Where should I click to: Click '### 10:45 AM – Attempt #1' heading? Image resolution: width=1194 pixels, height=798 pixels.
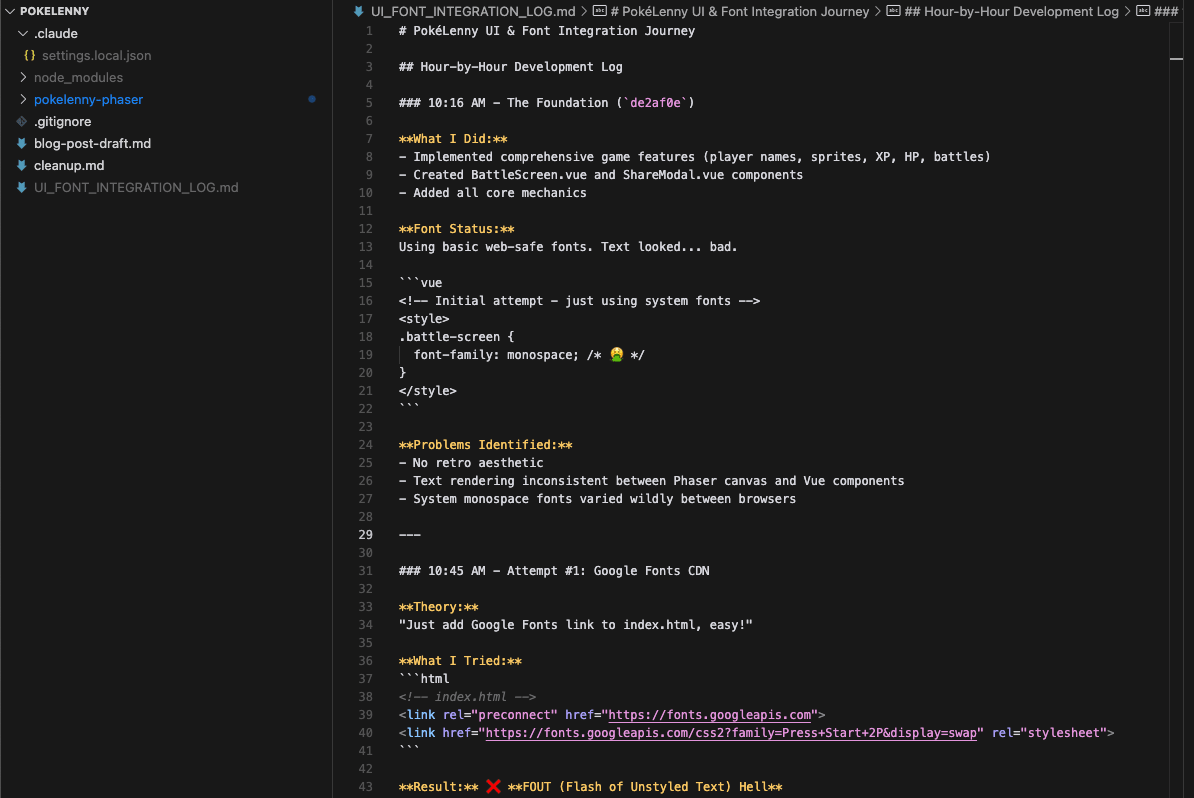pos(554,570)
